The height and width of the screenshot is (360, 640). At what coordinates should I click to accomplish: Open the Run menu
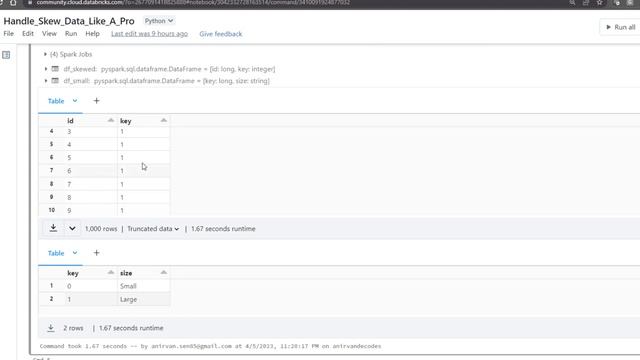tap(71, 34)
